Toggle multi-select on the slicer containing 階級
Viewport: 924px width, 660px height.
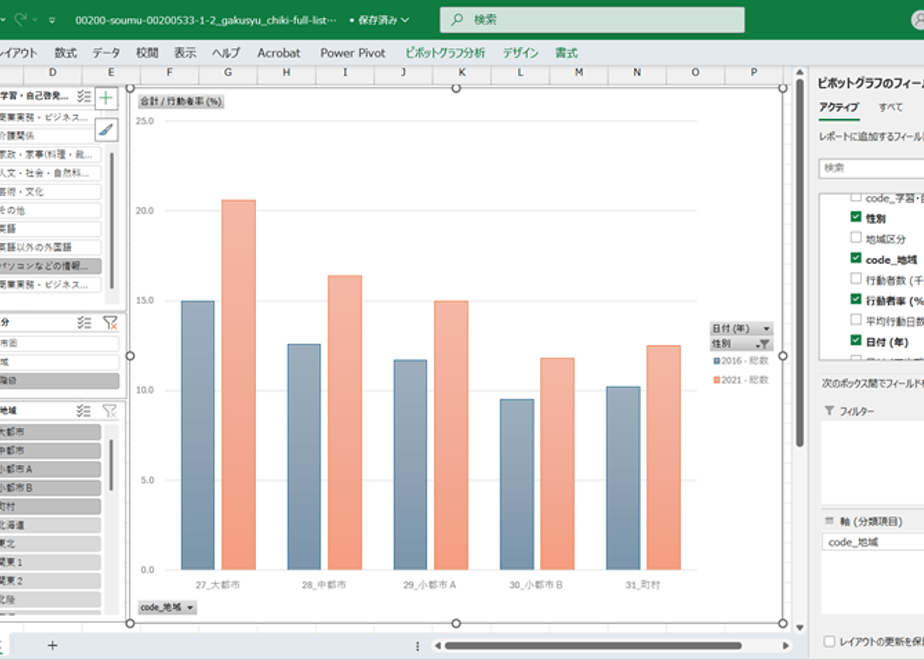point(84,322)
